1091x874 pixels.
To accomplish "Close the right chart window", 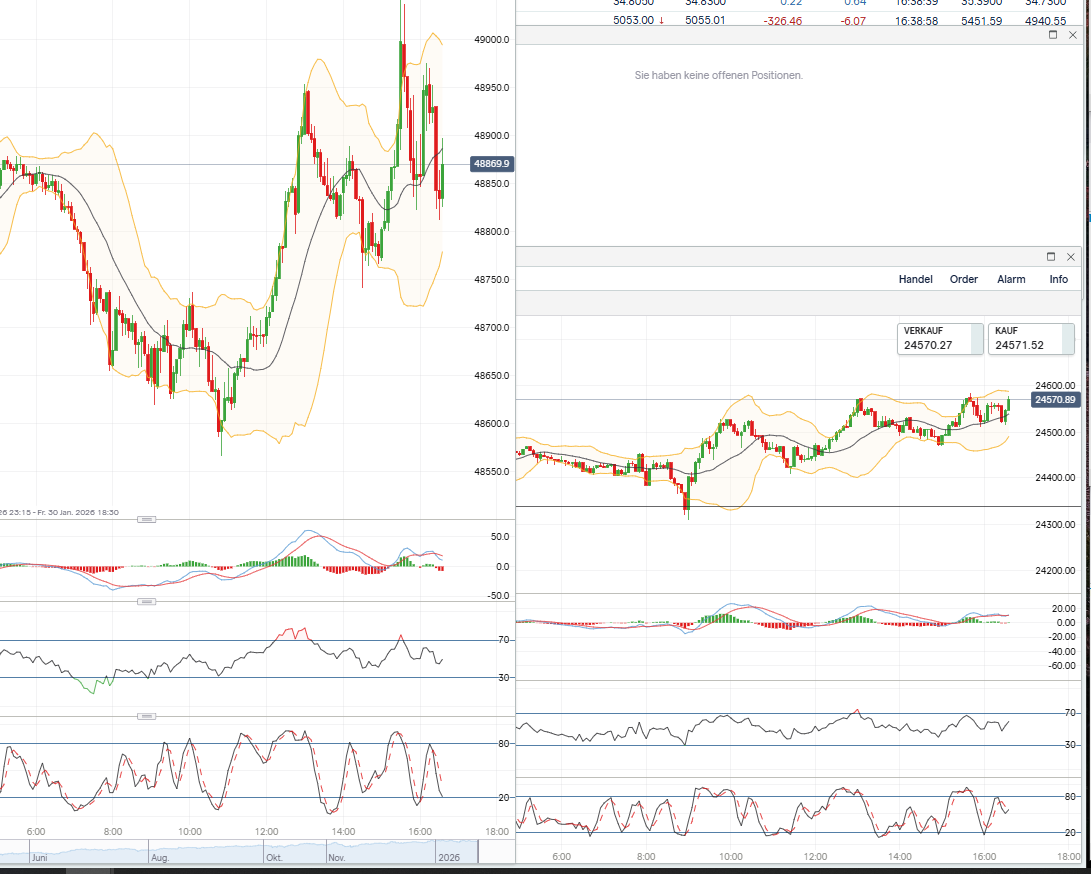I will coord(1071,257).
